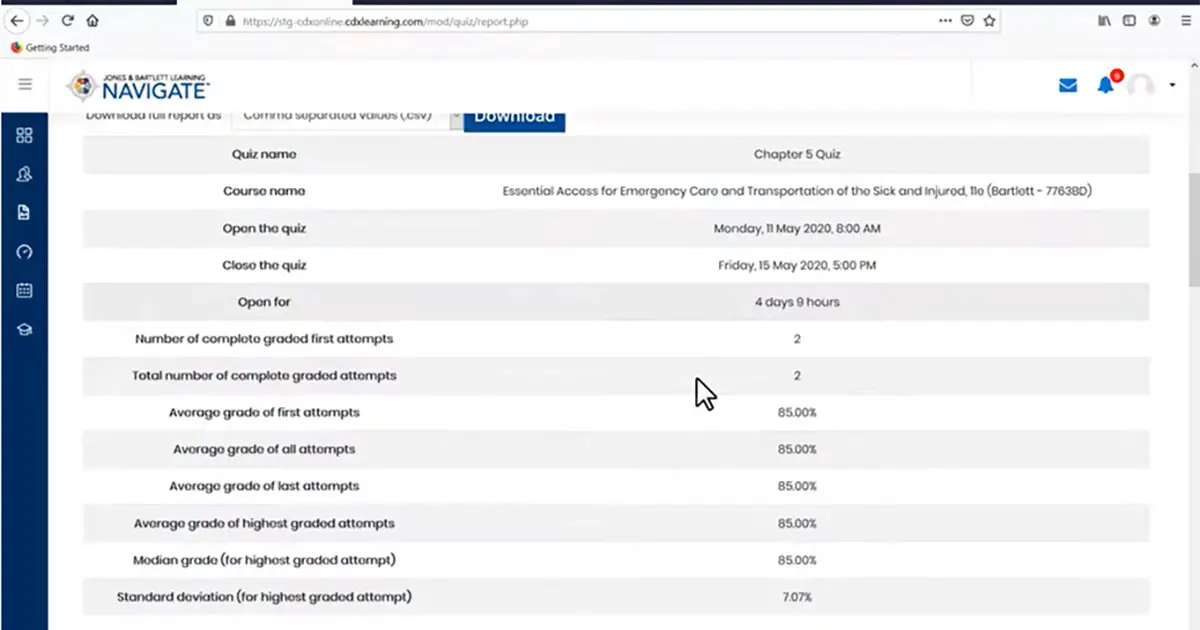Image resolution: width=1200 pixels, height=630 pixels.
Task: View notifications using the bell icon
Action: point(1105,86)
